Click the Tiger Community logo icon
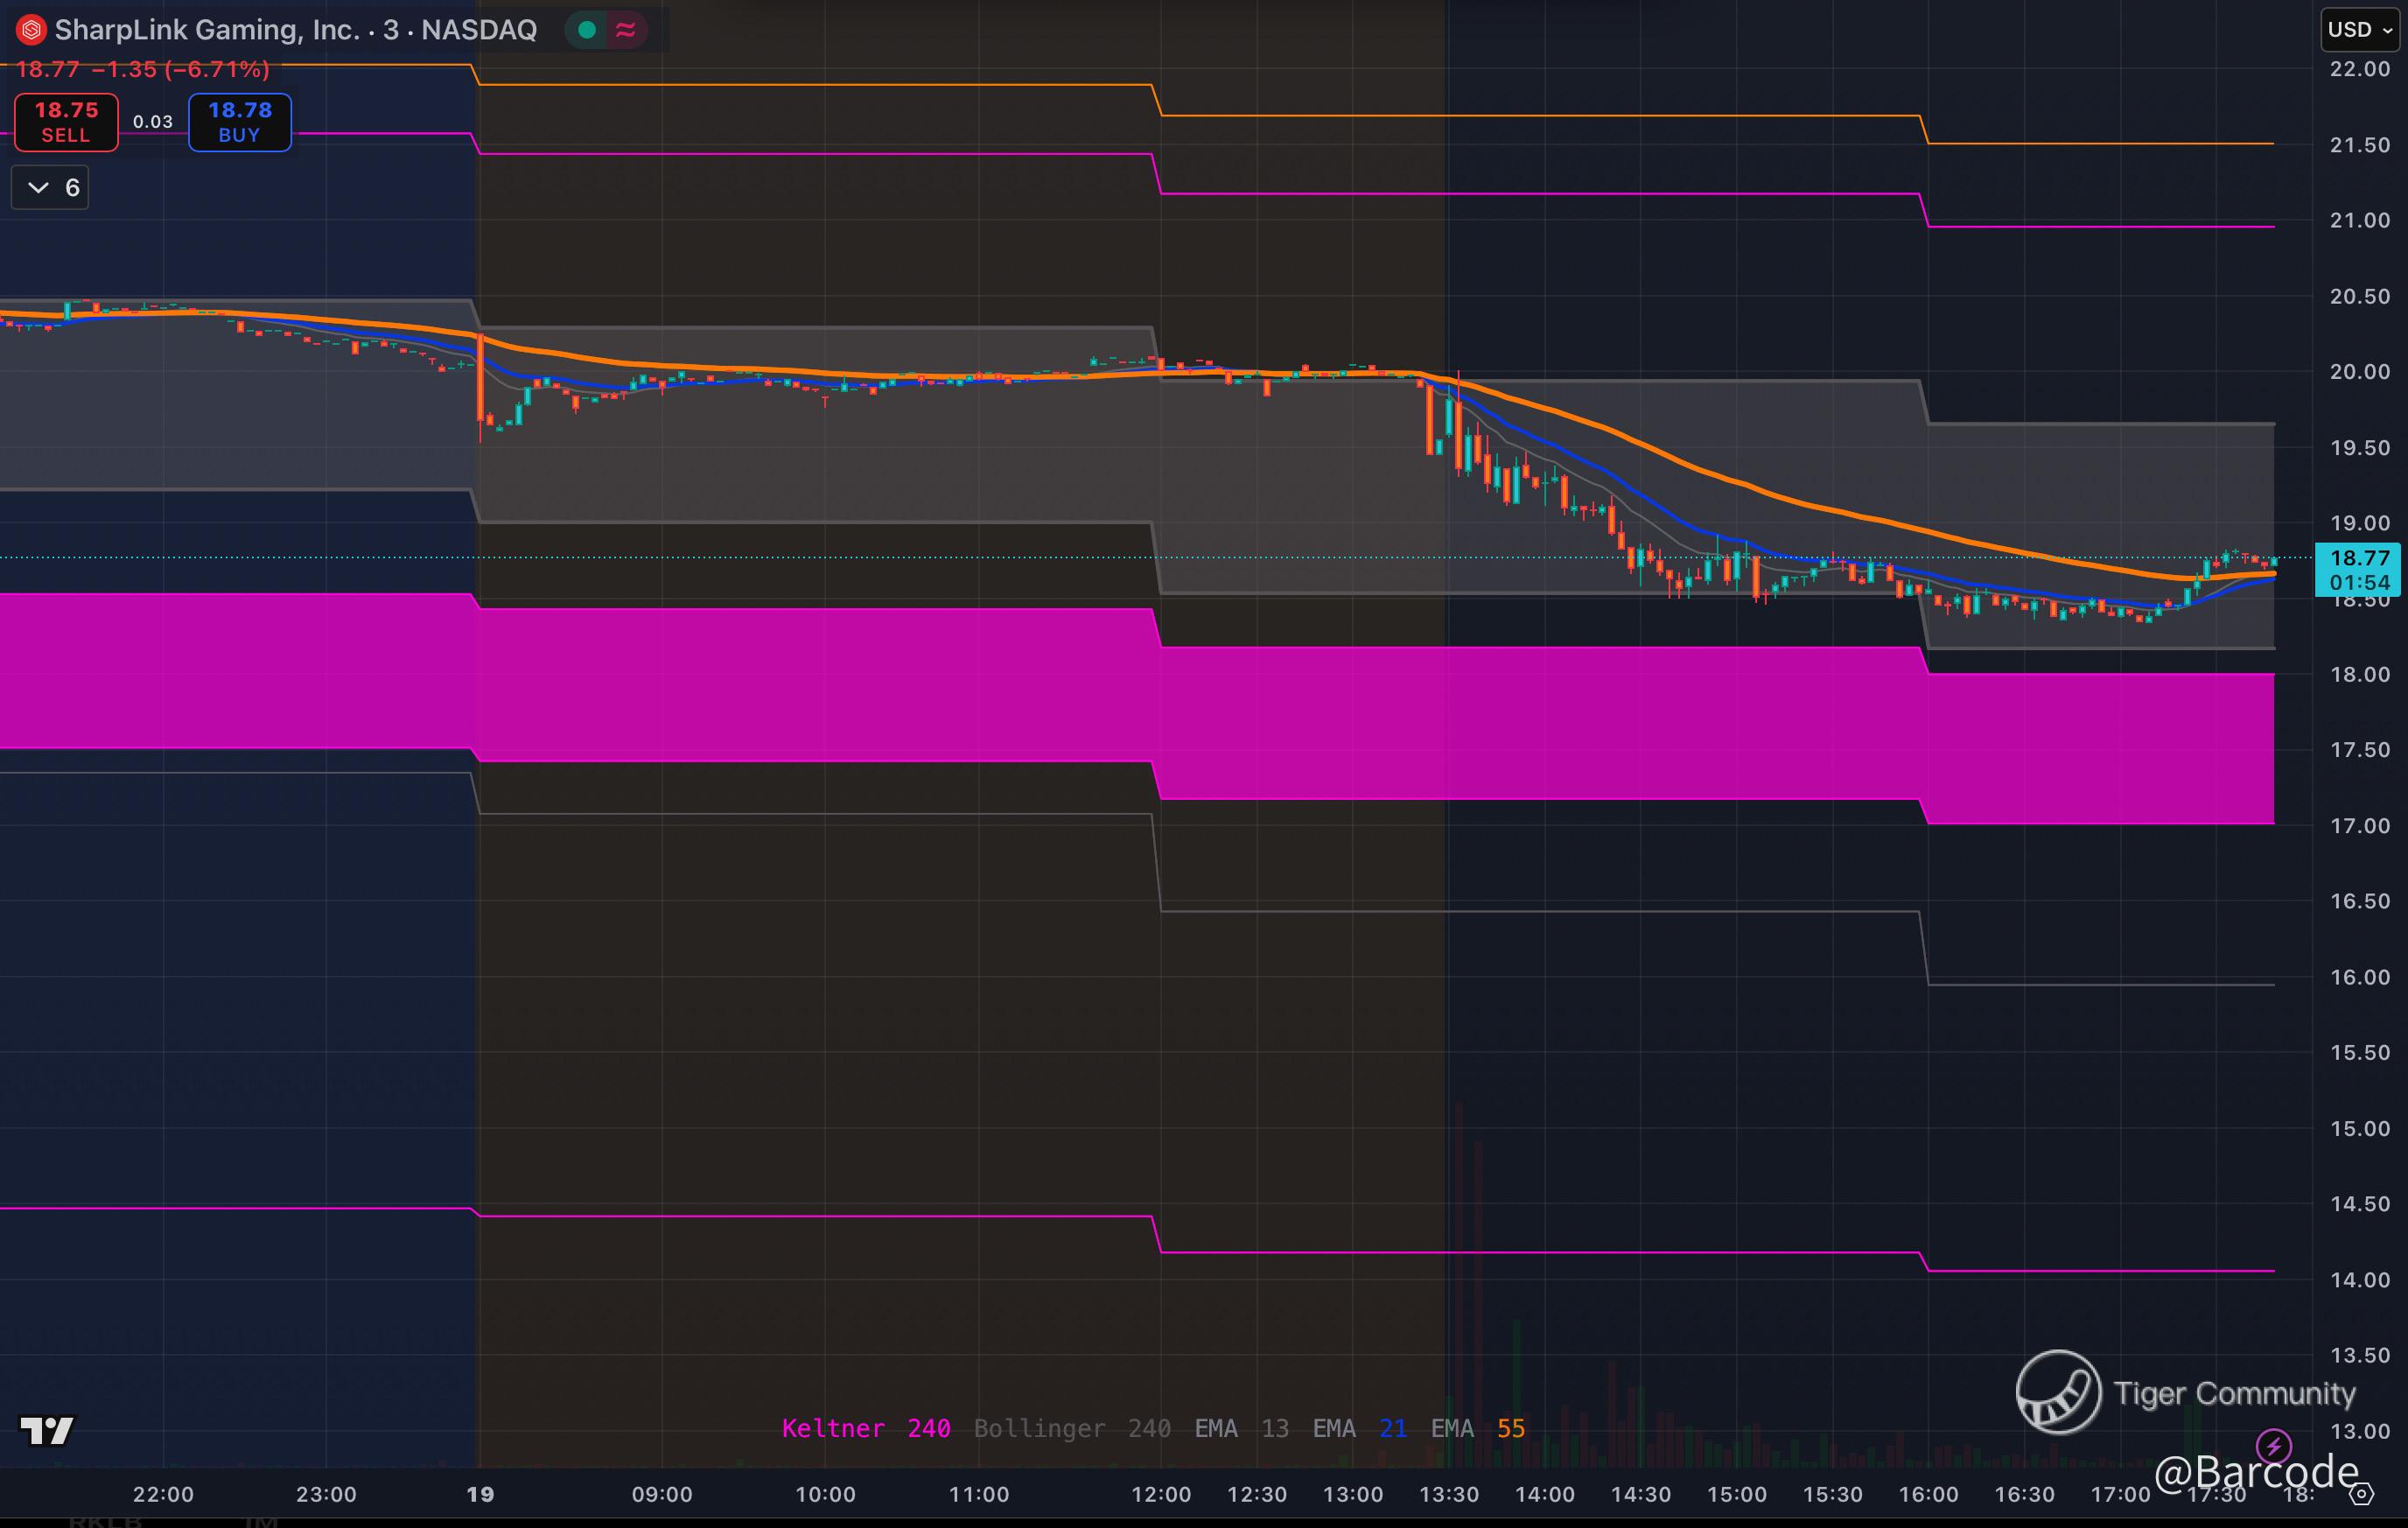Image resolution: width=2408 pixels, height=1528 pixels. [x=2058, y=1392]
